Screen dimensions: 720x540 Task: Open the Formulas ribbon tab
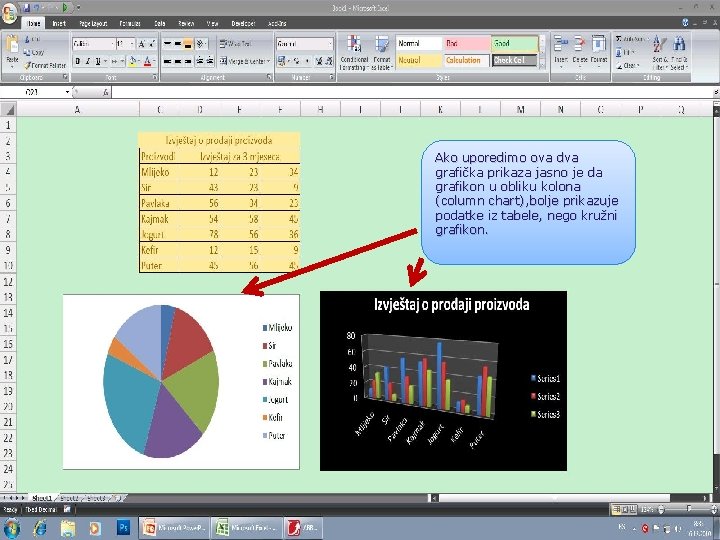pyautogui.click(x=130, y=23)
